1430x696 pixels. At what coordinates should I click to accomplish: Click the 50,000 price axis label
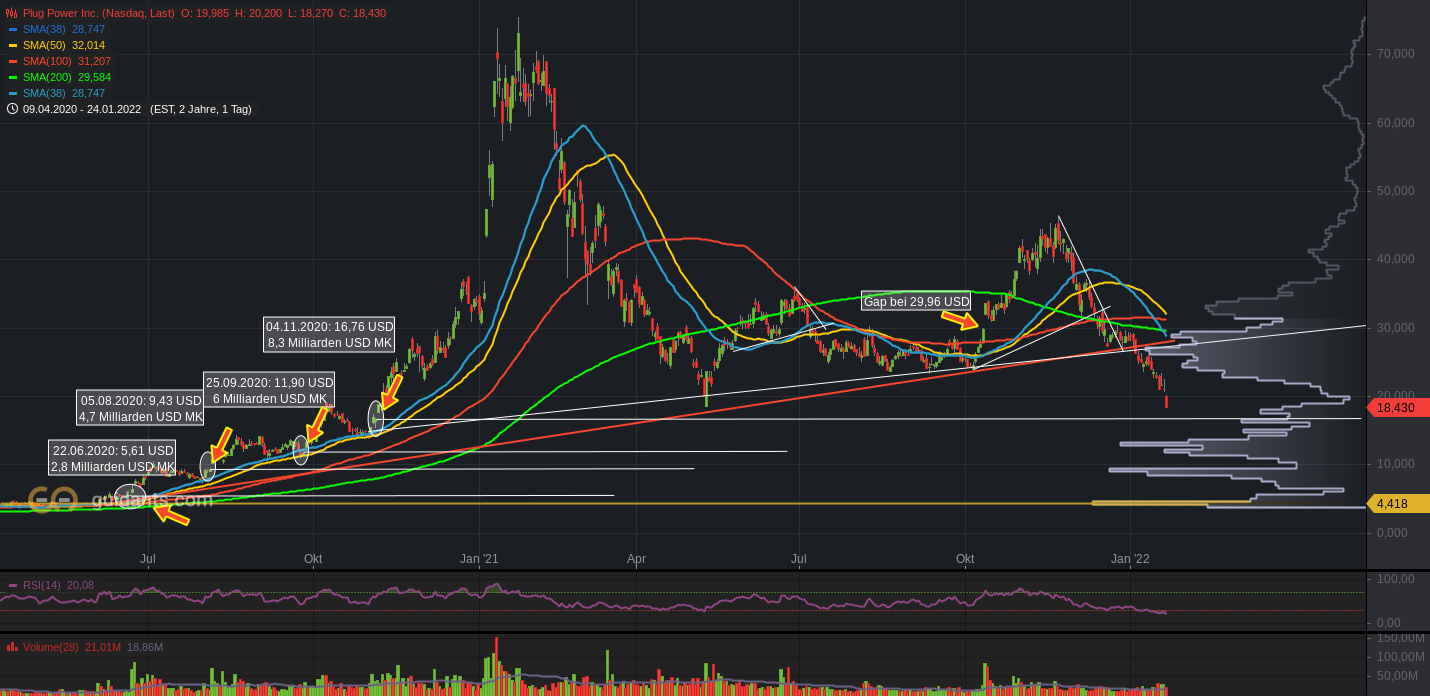coord(1396,191)
